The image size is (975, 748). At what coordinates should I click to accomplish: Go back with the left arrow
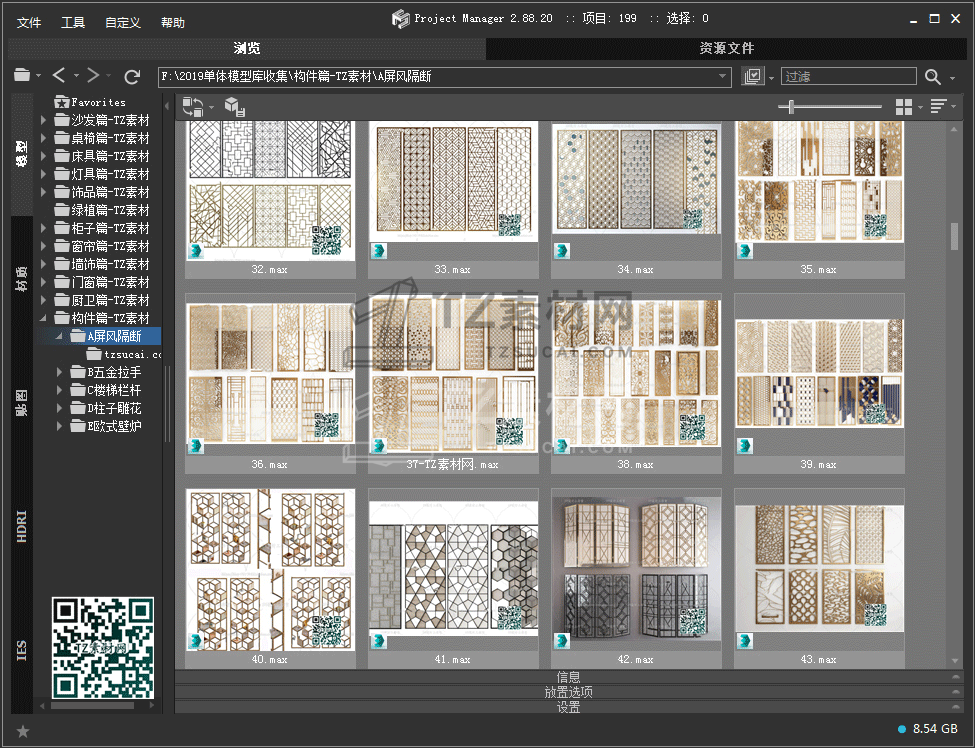tap(59, 76)
